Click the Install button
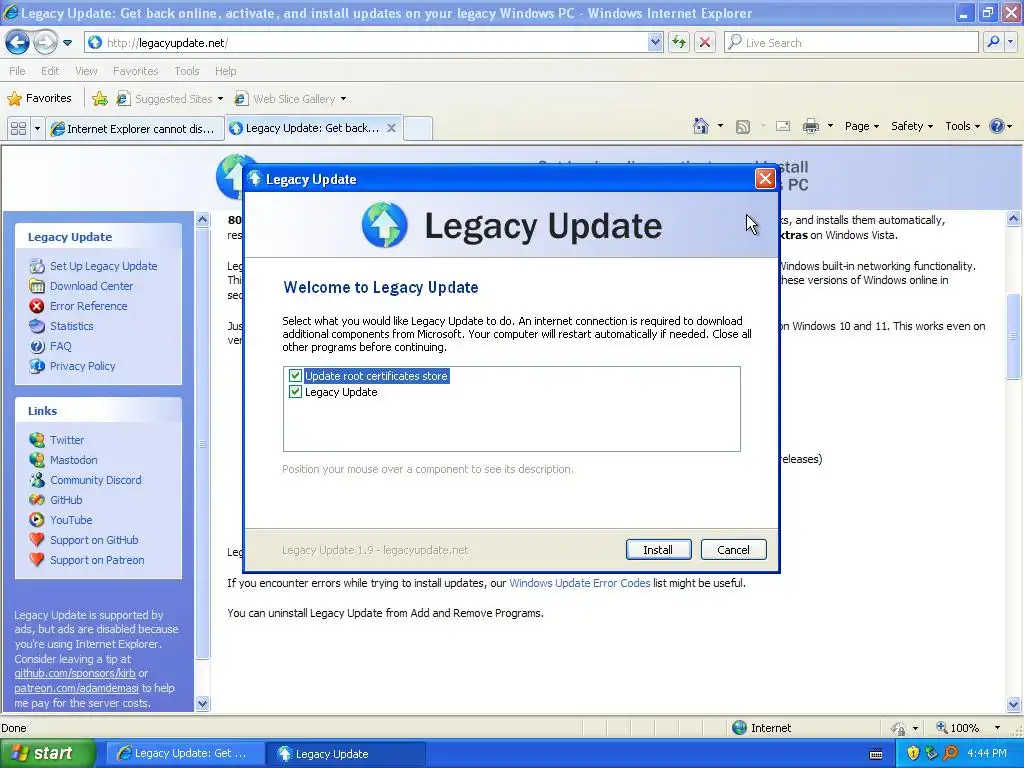The image size is (1024, 768). (658, 550)
